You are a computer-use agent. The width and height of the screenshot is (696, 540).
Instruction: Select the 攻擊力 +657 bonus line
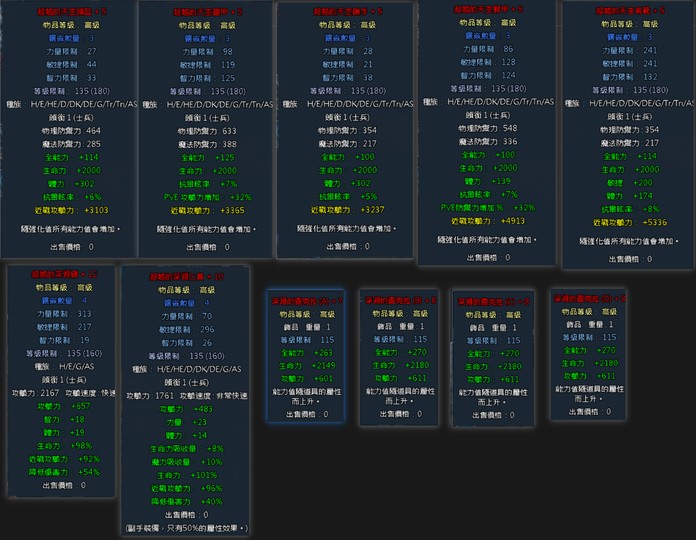point(64,406)
